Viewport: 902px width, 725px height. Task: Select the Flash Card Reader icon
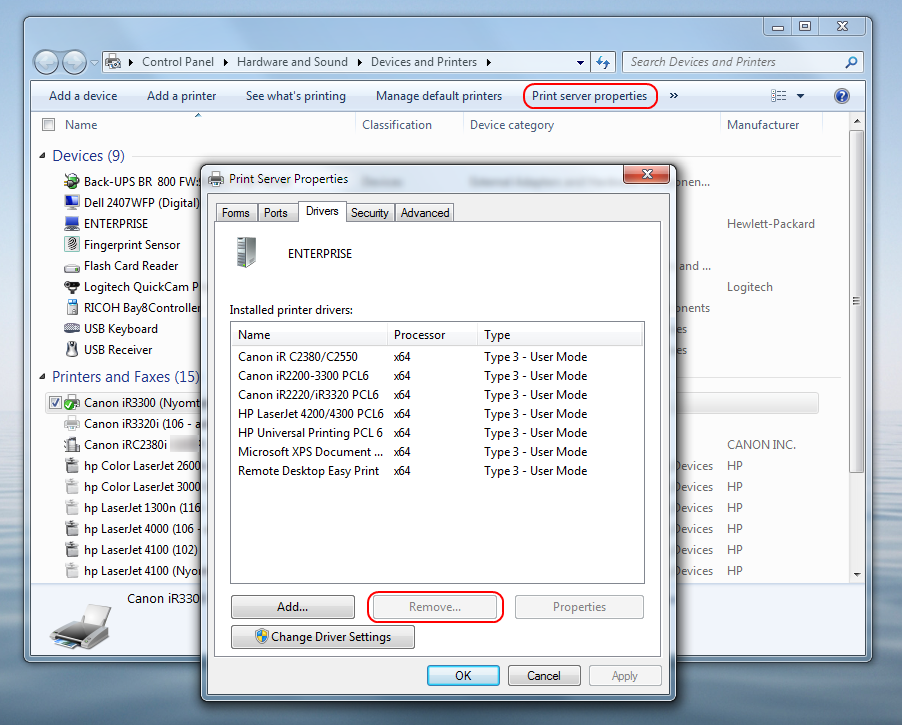click(72, 267)
